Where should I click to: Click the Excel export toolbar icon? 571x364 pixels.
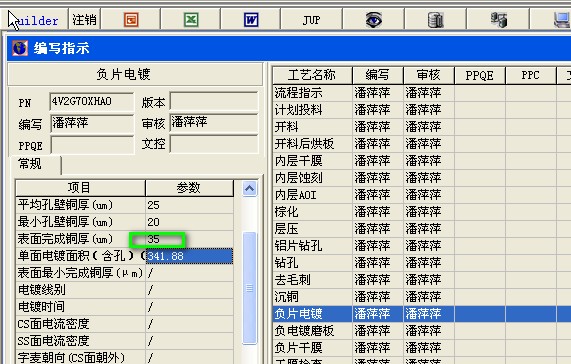[190, 19]
